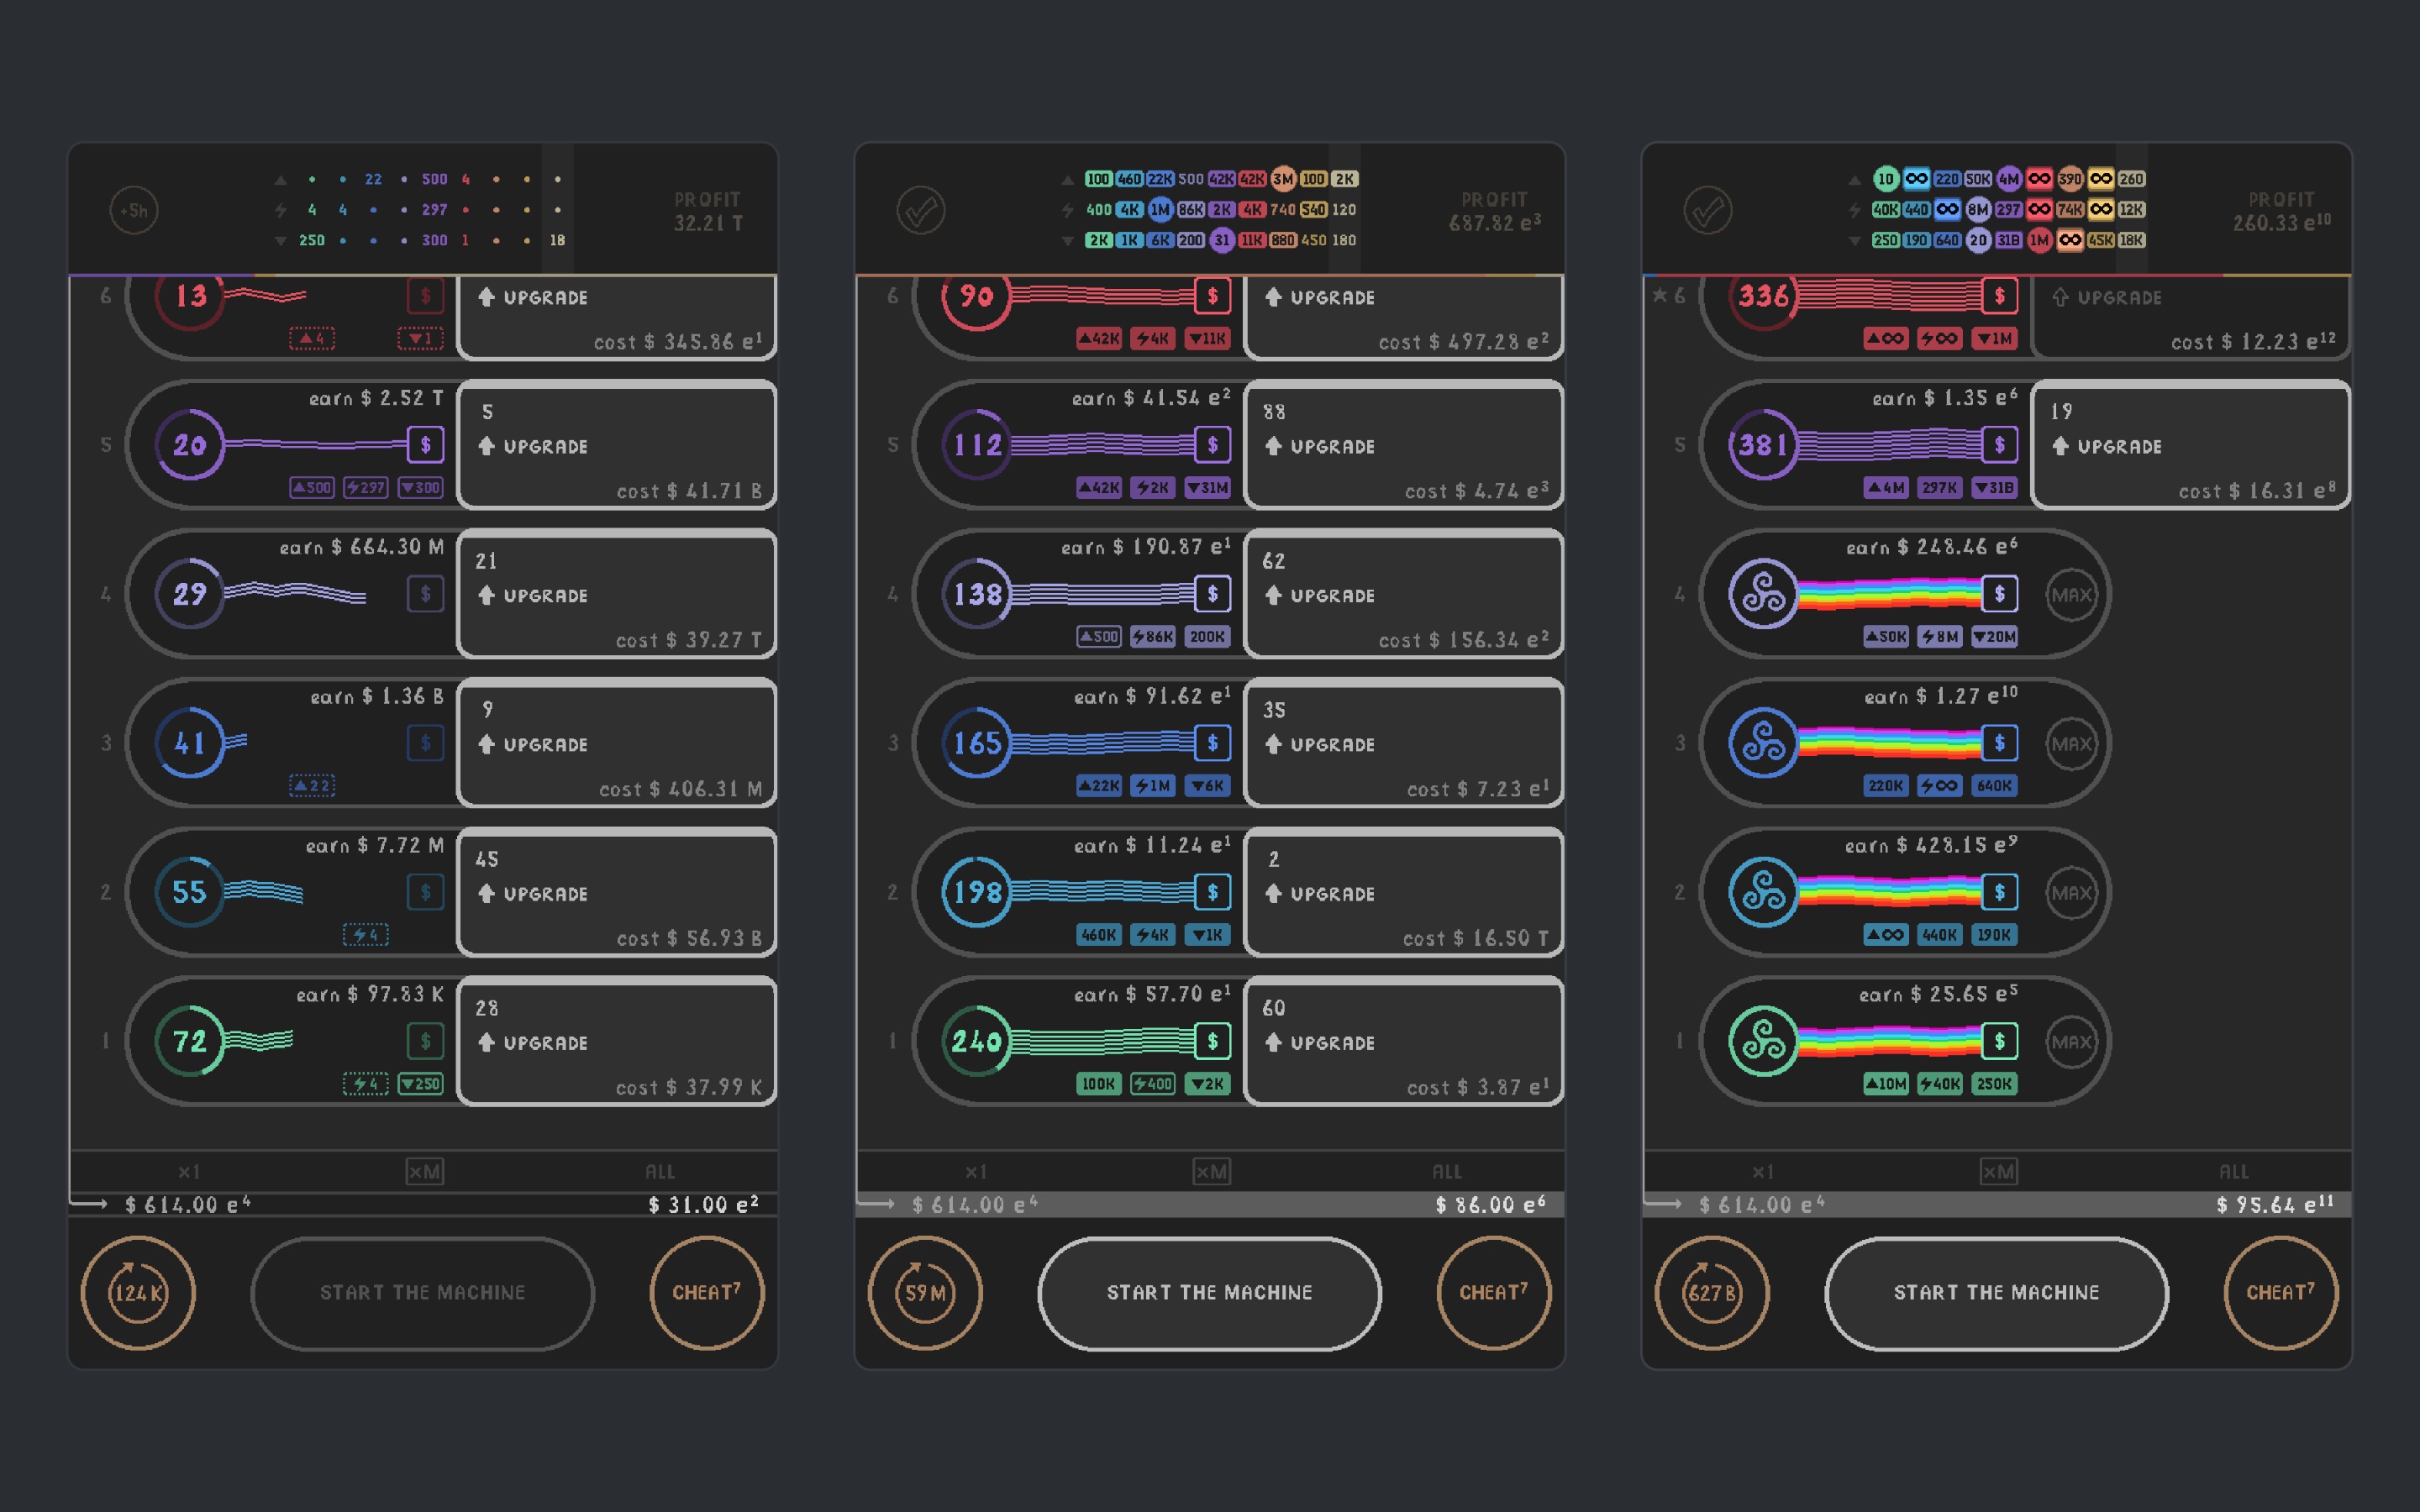
Task: Click the level 240 circle in the middle panel
Action: pyautogui.click(x=977, y=1041)
